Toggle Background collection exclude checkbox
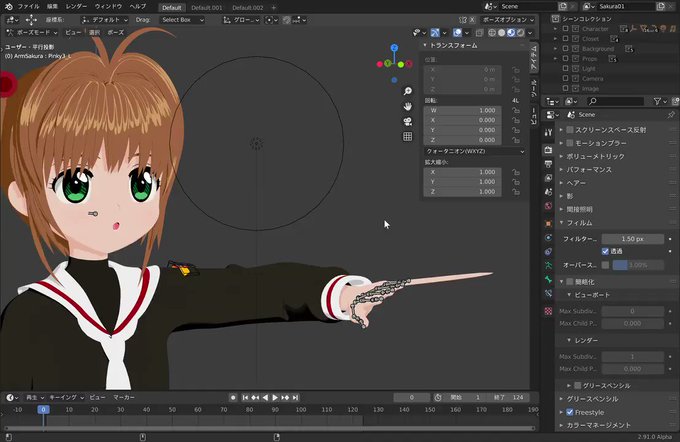Screen dimensions: 680x442 pyautogui.click(x=565, y=49)
